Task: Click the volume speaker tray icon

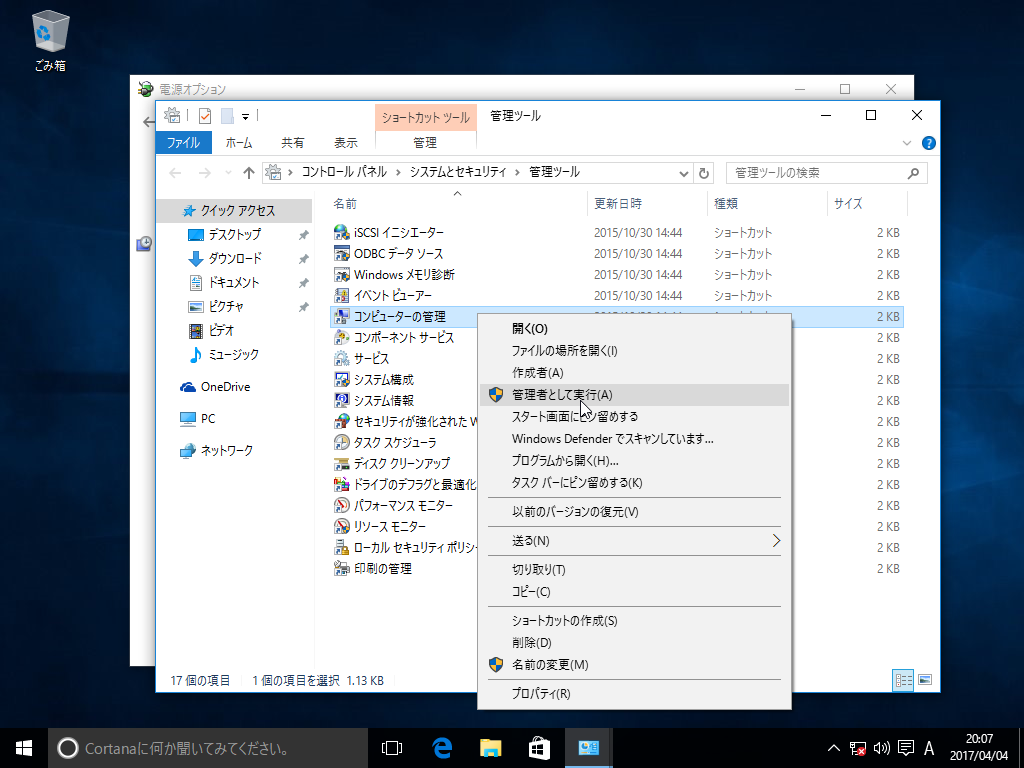Action: [x=882, y=748]
